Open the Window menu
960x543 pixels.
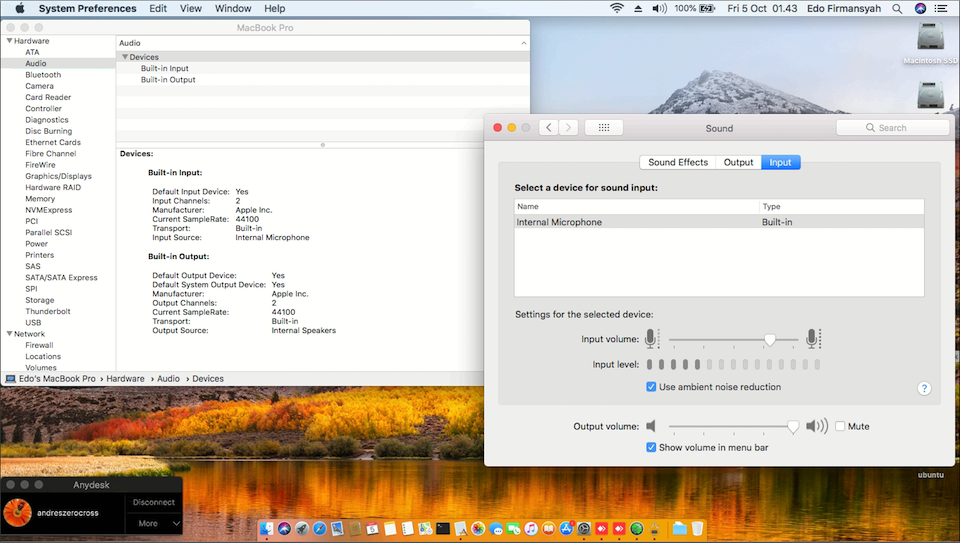pos(233,9)
